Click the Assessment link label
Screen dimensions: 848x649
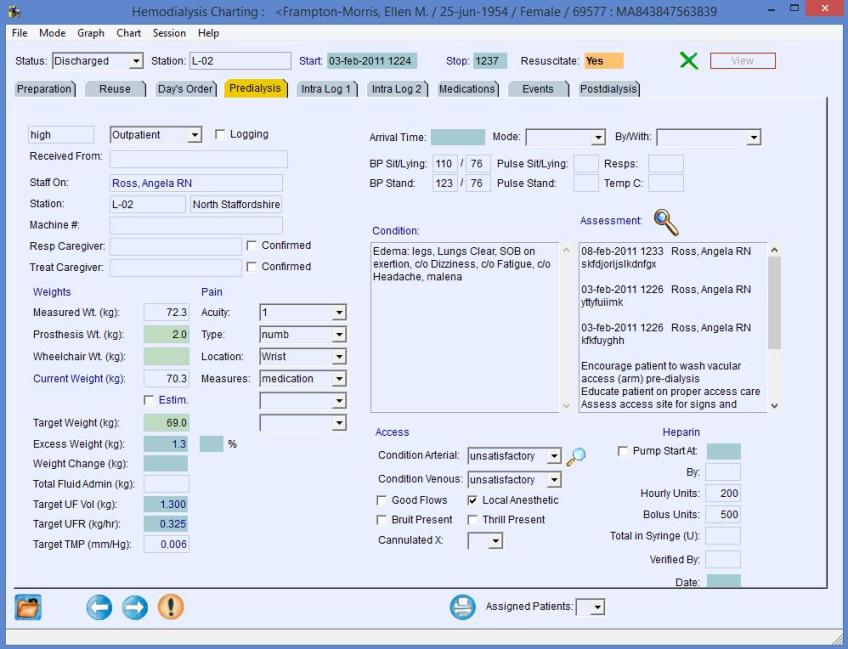pyautogui.click(x=611, y=221)
